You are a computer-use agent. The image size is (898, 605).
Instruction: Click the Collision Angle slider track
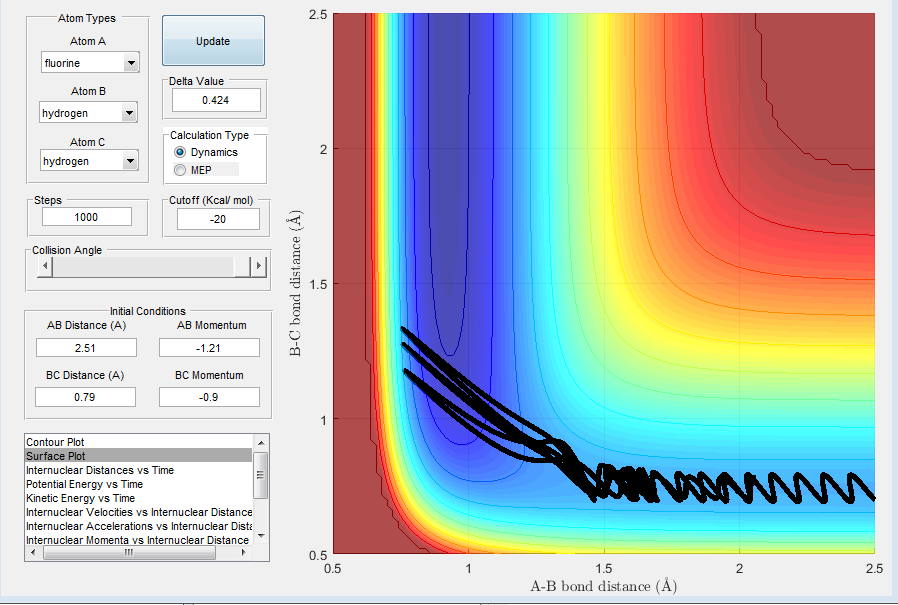pos(143,266)
